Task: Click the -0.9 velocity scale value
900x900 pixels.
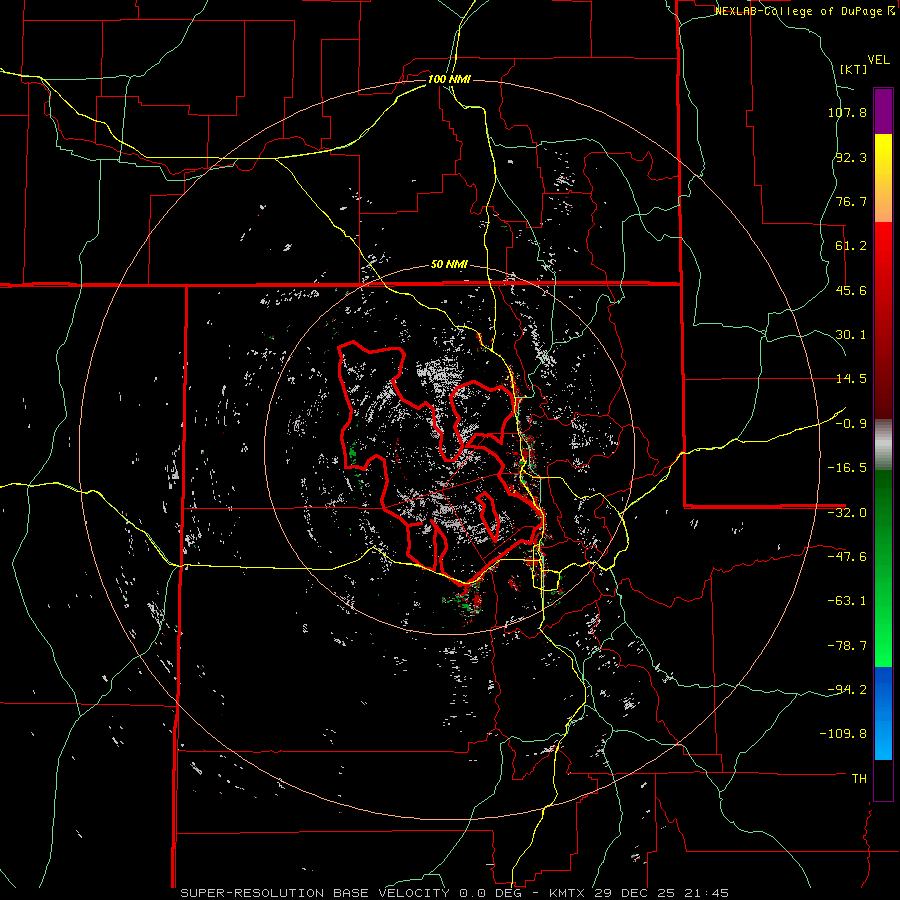Action: [851, 424]
